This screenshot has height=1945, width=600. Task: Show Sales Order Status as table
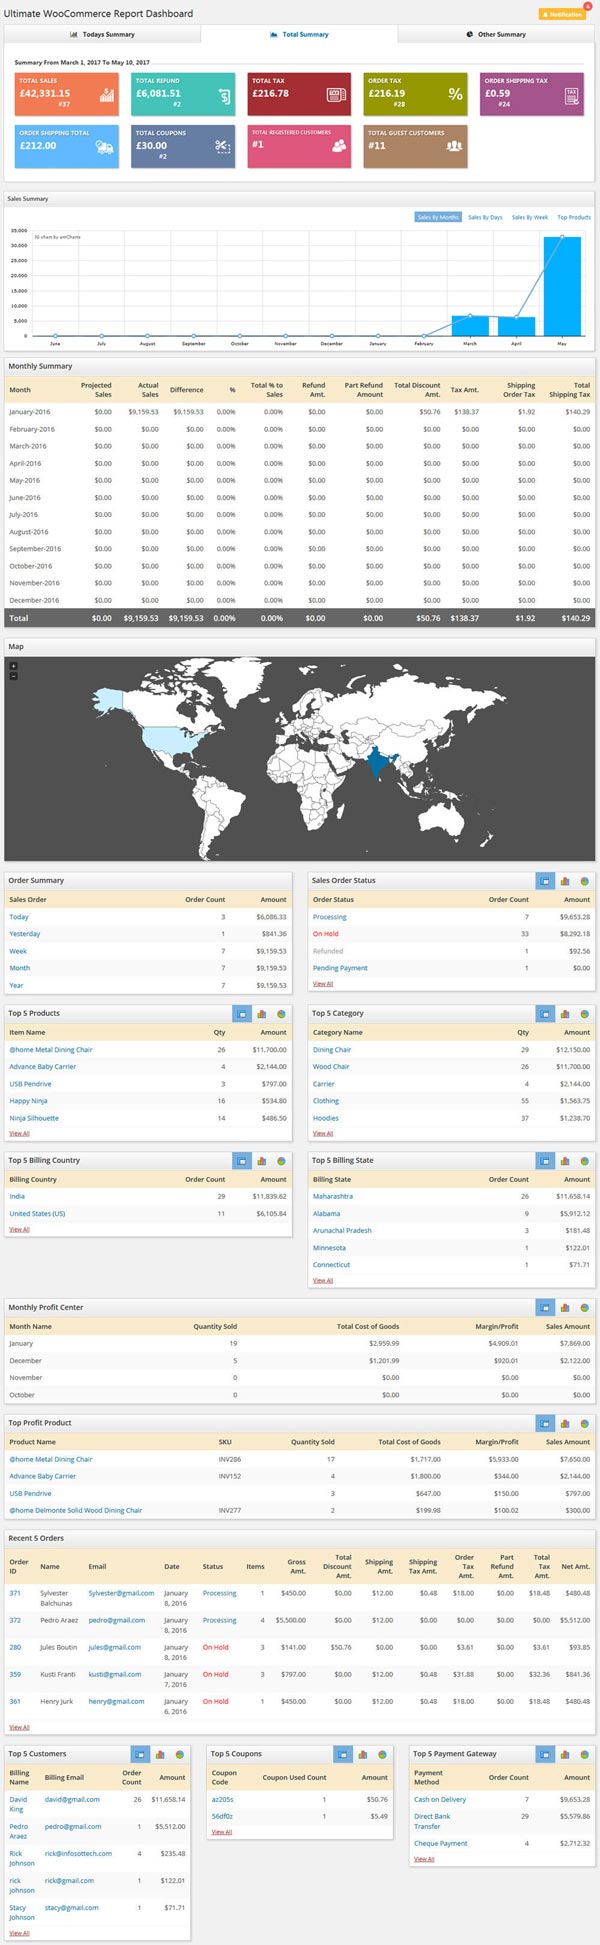pos(545,881)
